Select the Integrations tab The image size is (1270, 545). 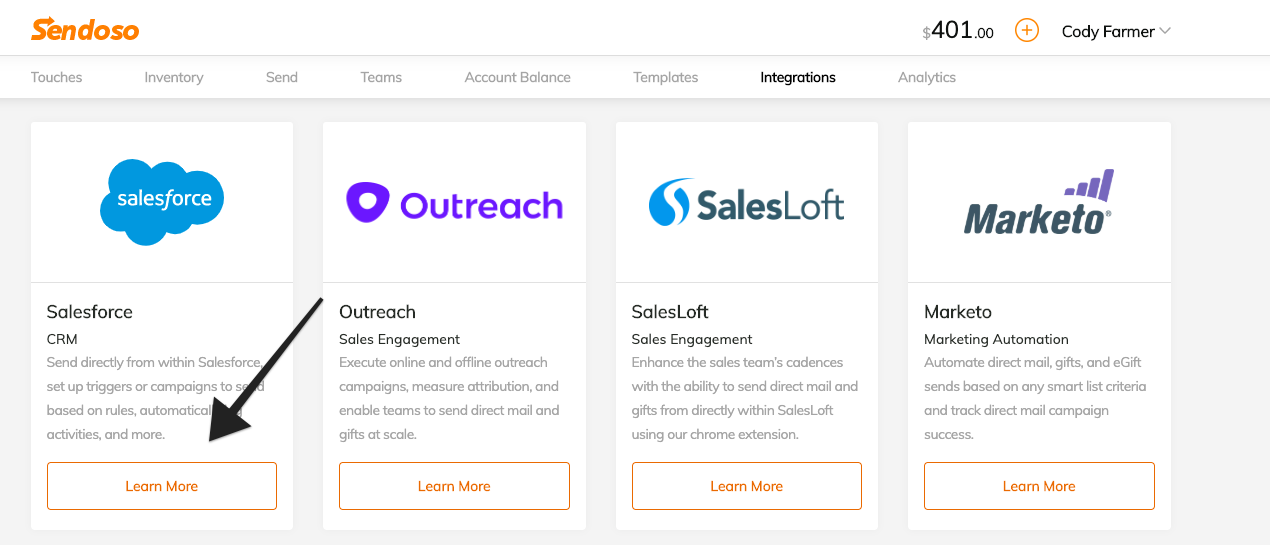(x=797, y=77)
